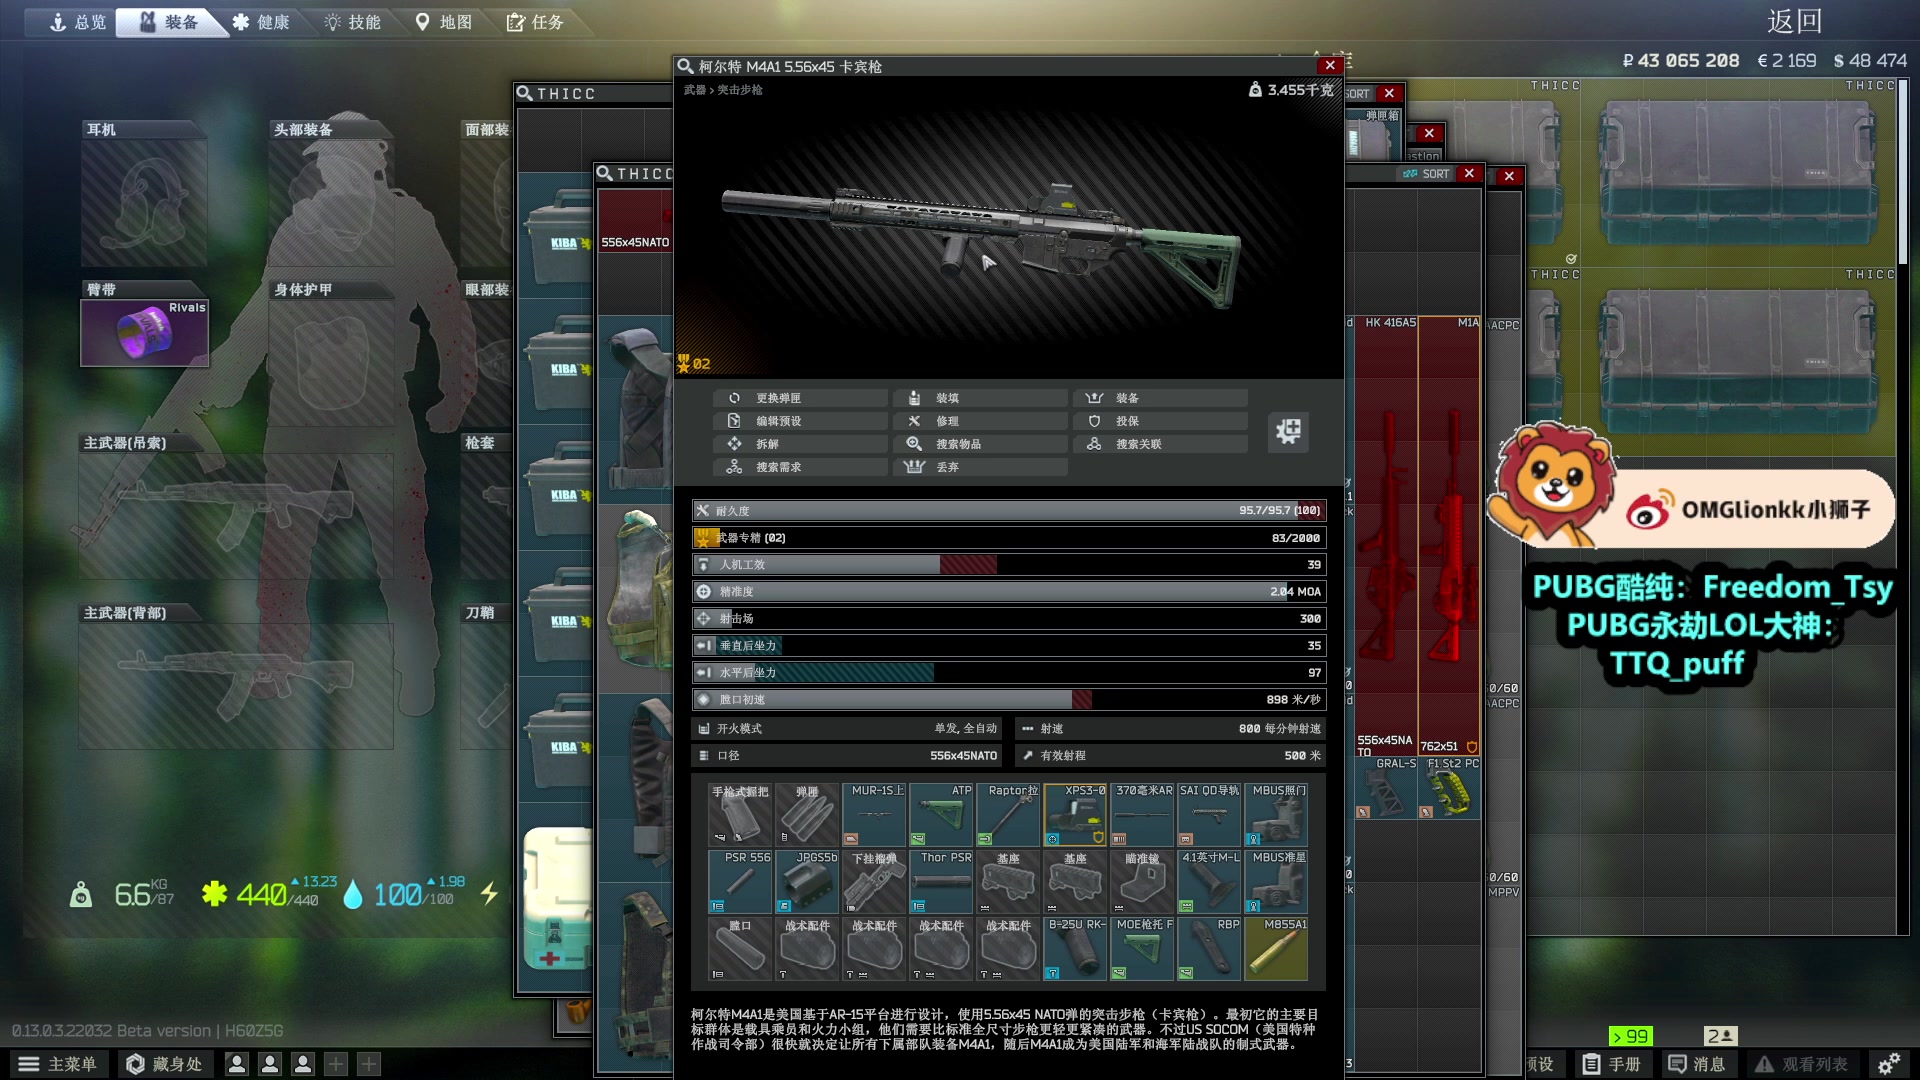Click the empty 下挂榴弹 launcher slot
Screen dimensions: 1920x1080
click(x=874, y=882)
